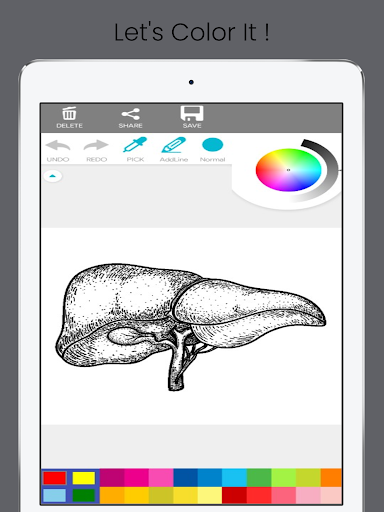This screenshot has height=512, width=384.
Task: Select the hot pink magenta swatch
Action: [x=136, y=478]
